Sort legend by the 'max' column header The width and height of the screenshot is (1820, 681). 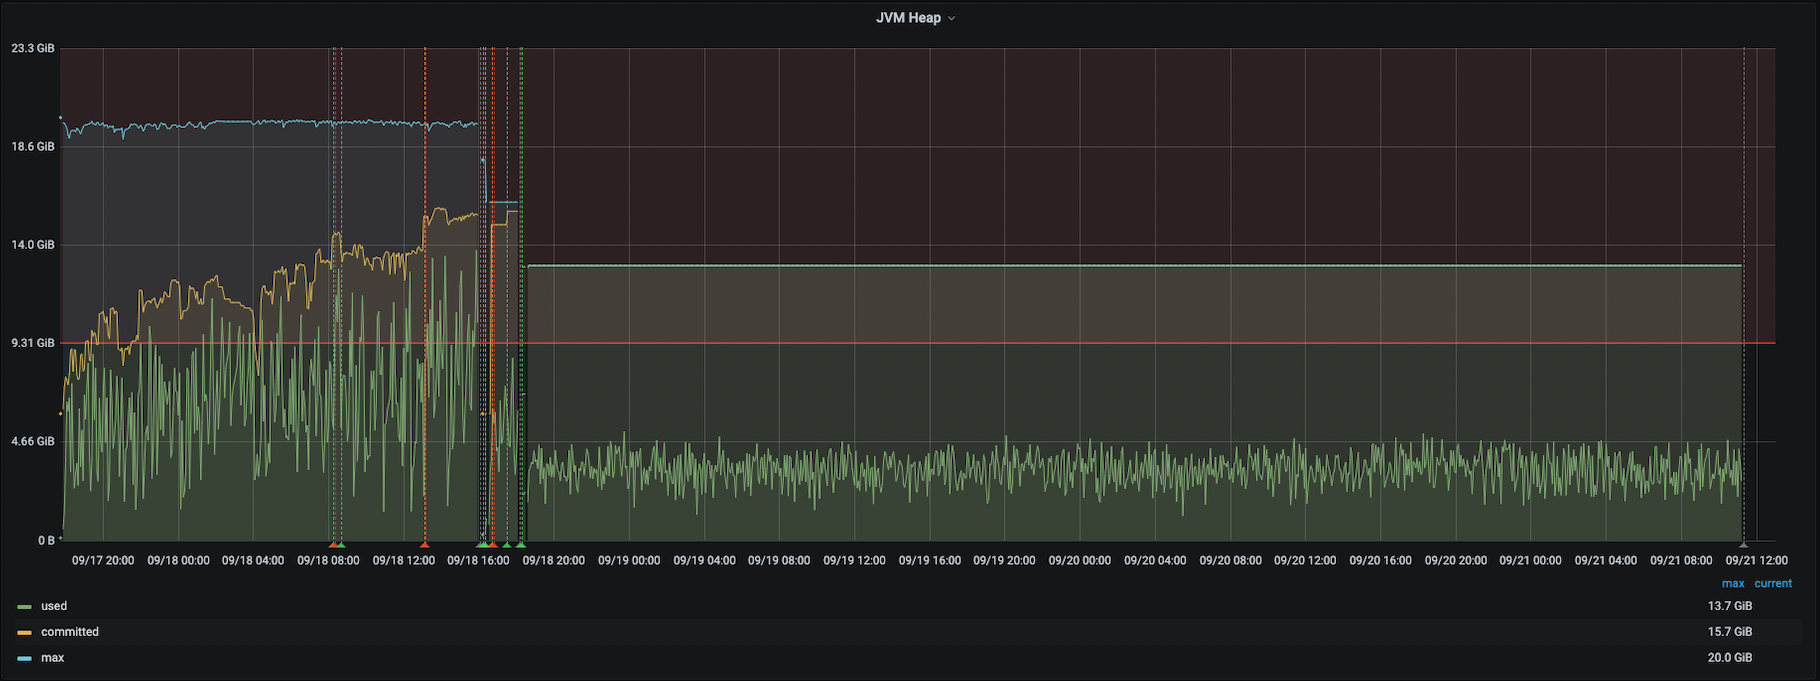[1733, 584]
